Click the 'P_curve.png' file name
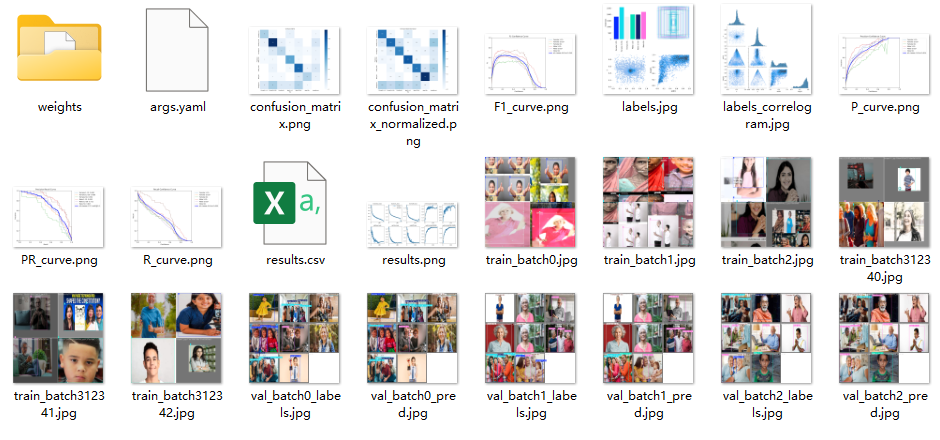This screenshot has width=940, height=440. point(884,108)
